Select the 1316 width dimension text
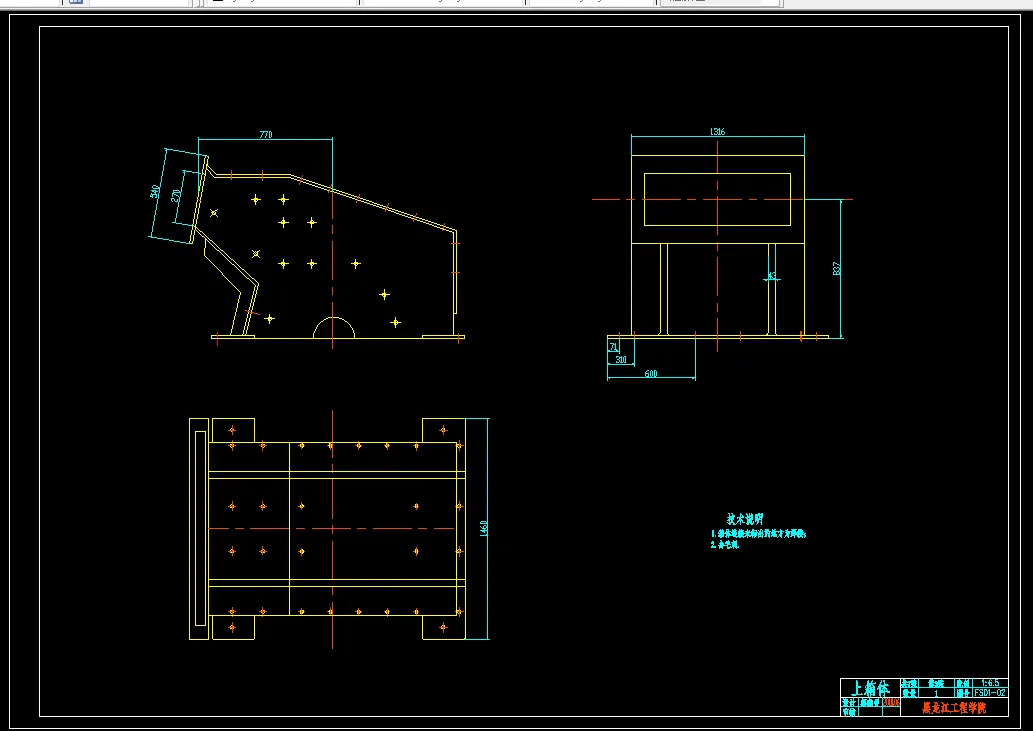This screenshot has width=1033, height=731. coord(717,132)
